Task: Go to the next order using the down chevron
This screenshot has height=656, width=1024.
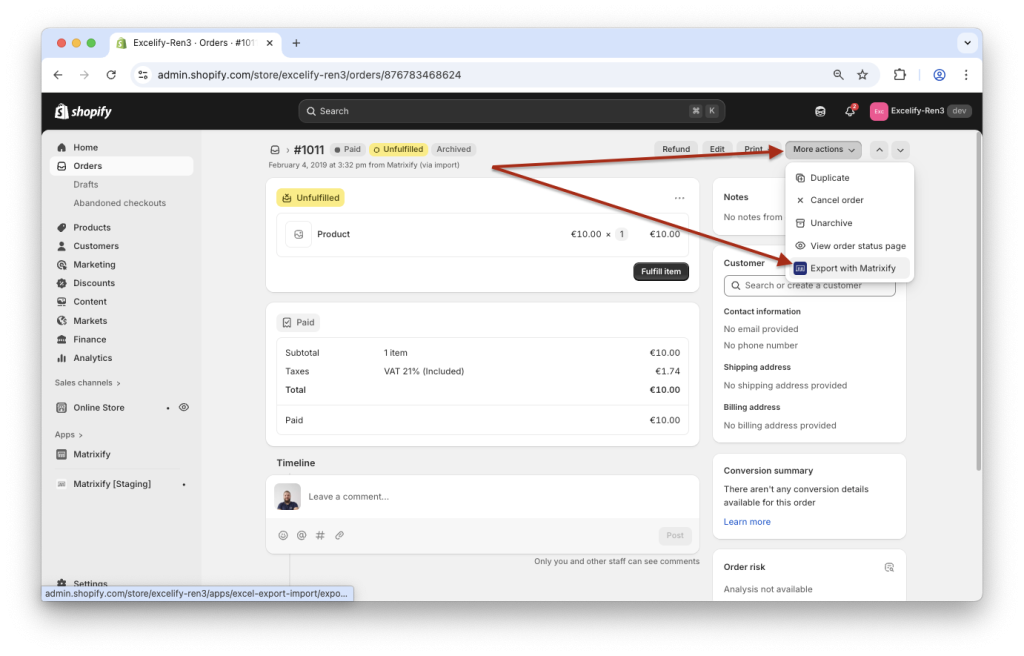Action: pos(900,148)
